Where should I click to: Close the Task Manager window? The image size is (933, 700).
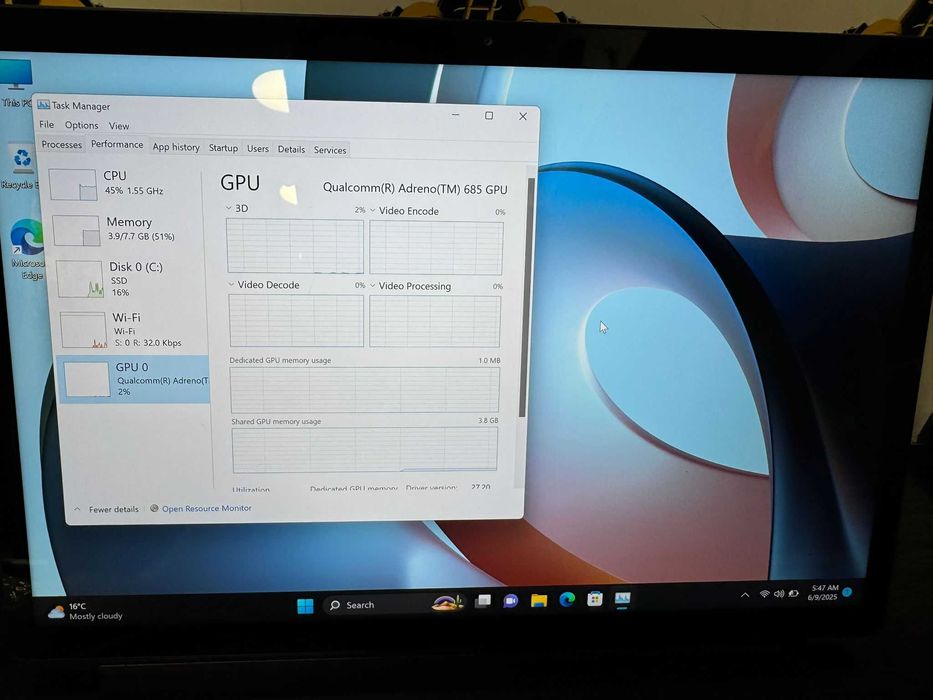tap(523, 117)
